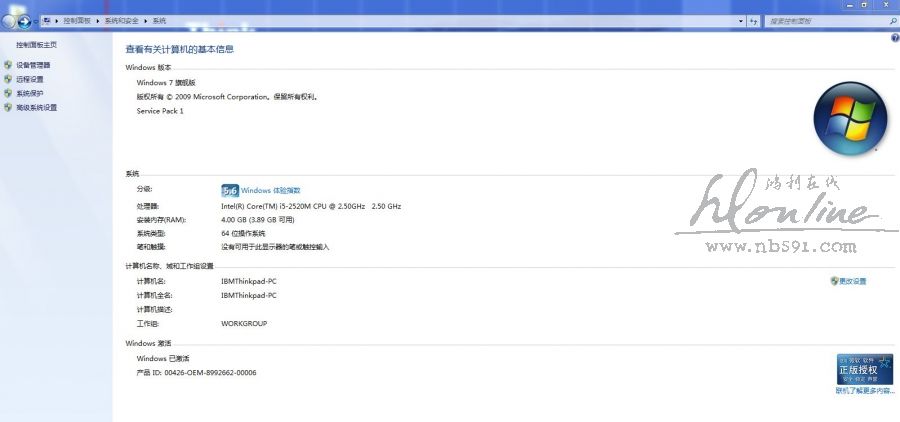Click the Back navigation arrow button
Screen dimensions: 900x422
point(9,20)
